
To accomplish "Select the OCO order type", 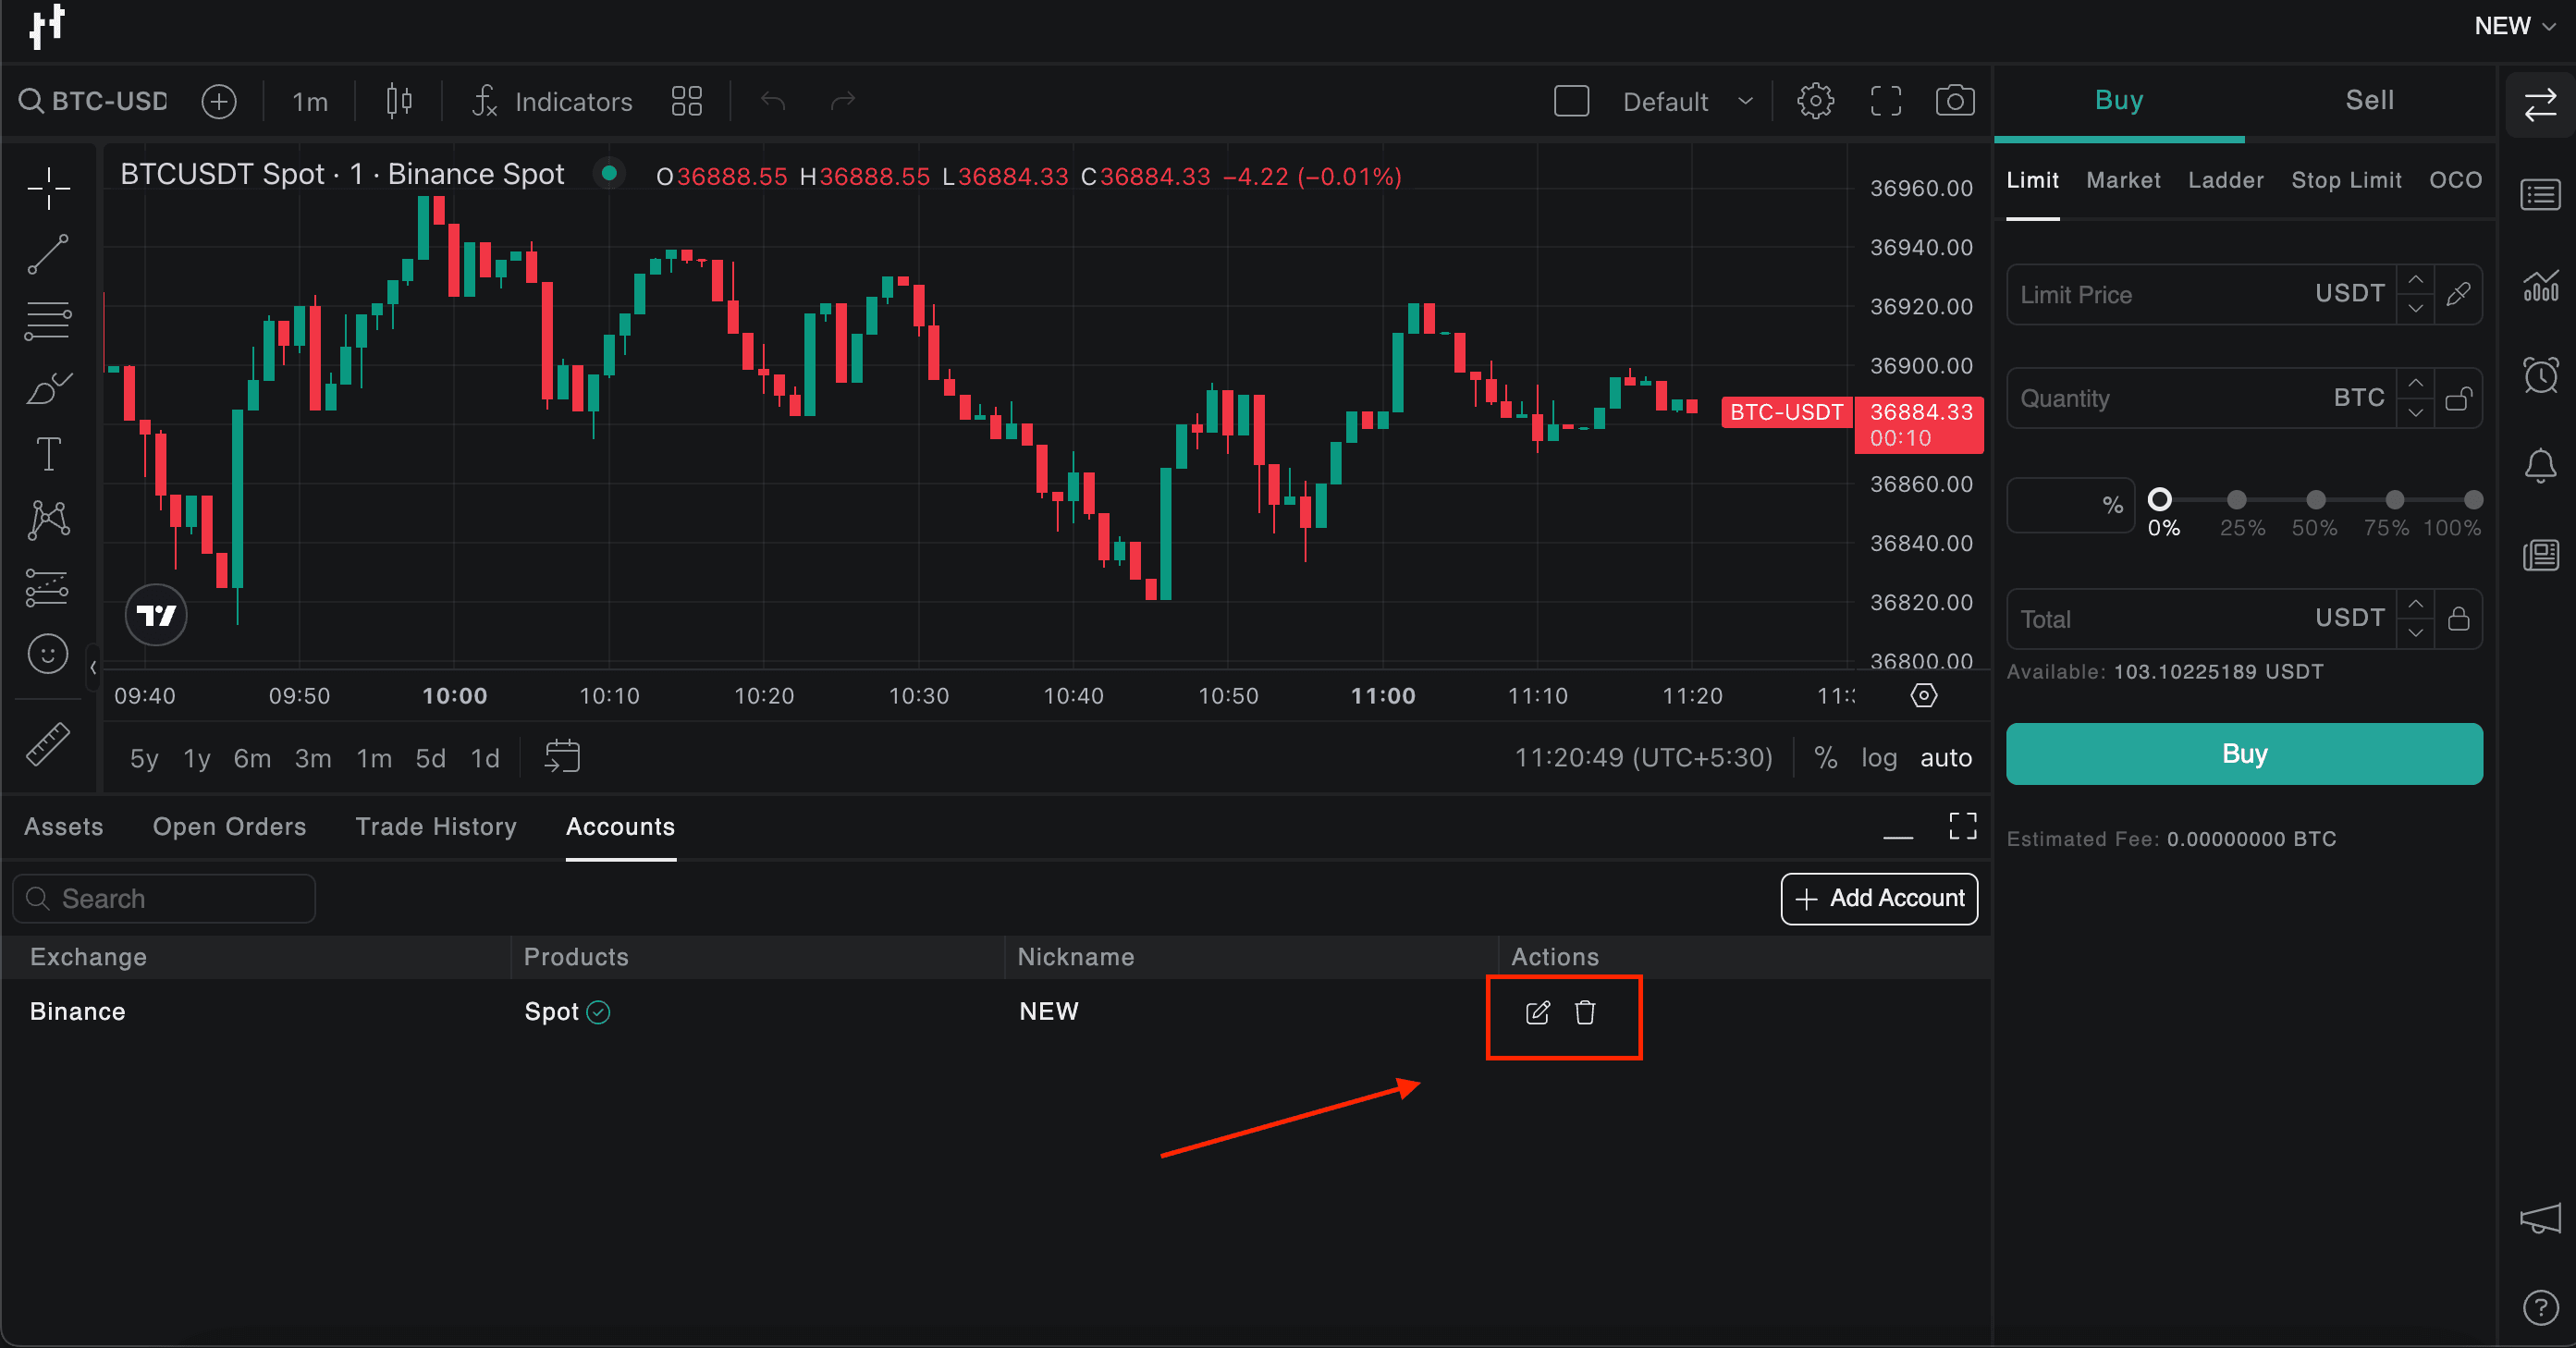I will (2455, 180).
